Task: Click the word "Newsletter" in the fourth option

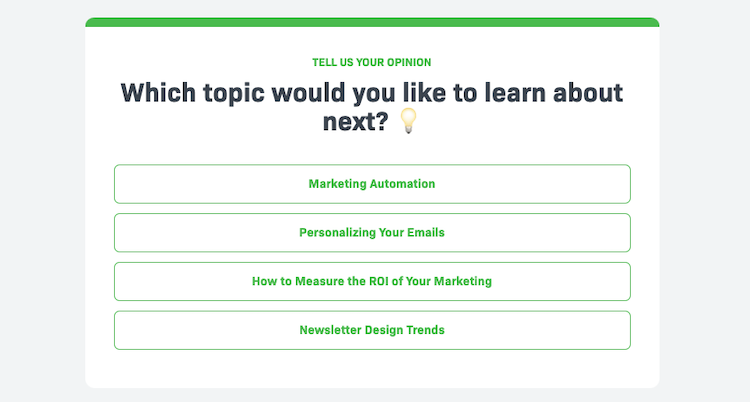Action: click(330, 330)
